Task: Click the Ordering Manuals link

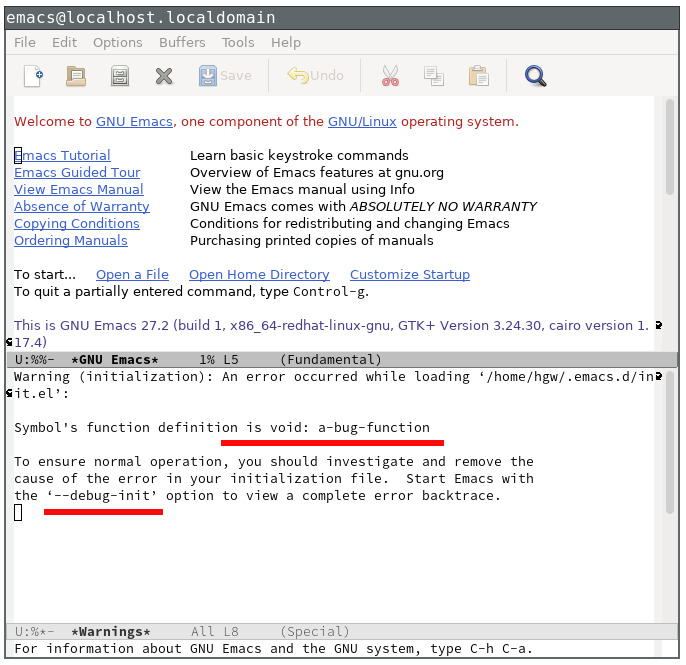Action: pos(71,241)
